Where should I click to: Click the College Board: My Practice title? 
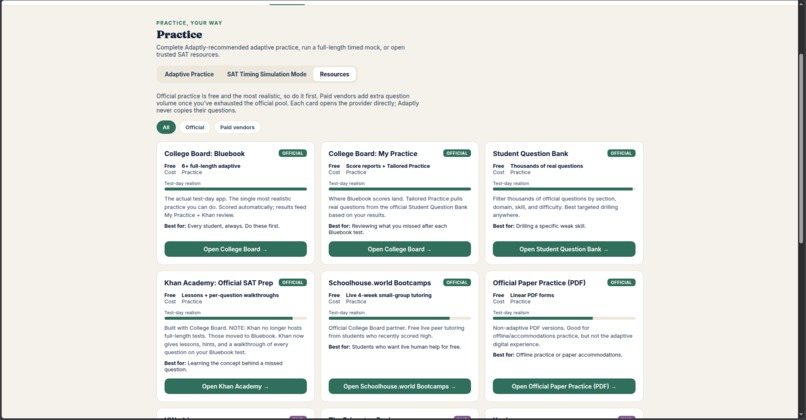(373, 154)
